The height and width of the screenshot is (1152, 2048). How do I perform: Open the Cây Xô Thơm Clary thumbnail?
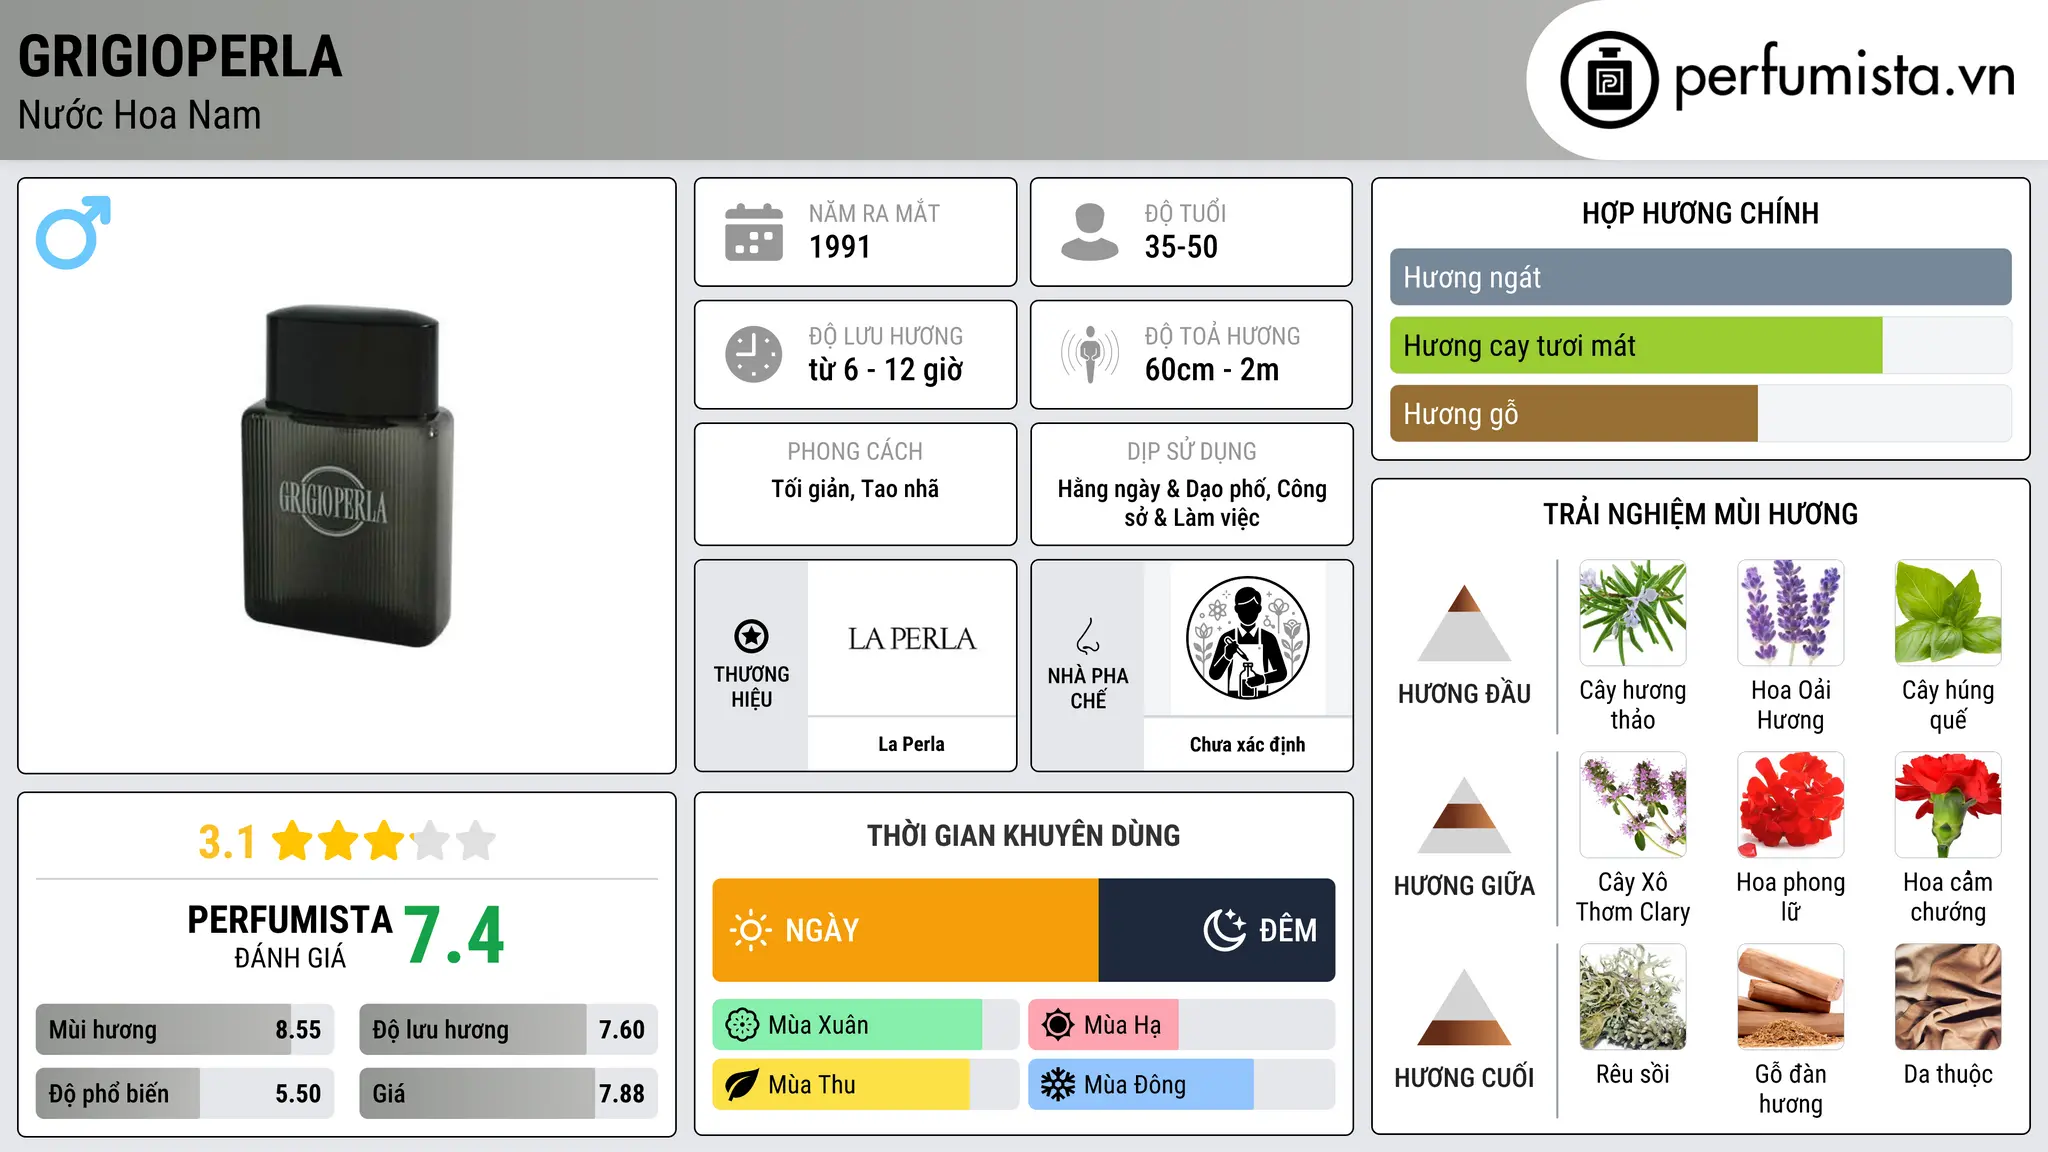(1633, 805)
